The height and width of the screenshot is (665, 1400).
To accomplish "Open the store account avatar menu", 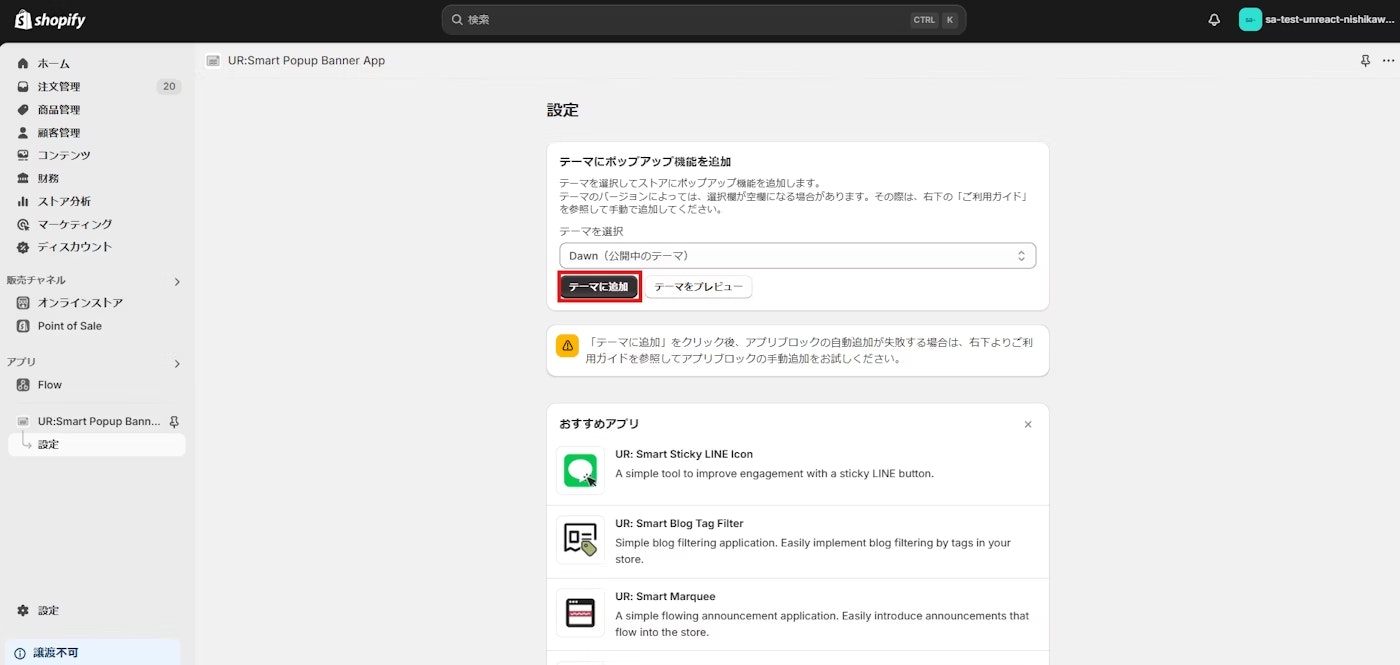I will tap(1250, 20).
